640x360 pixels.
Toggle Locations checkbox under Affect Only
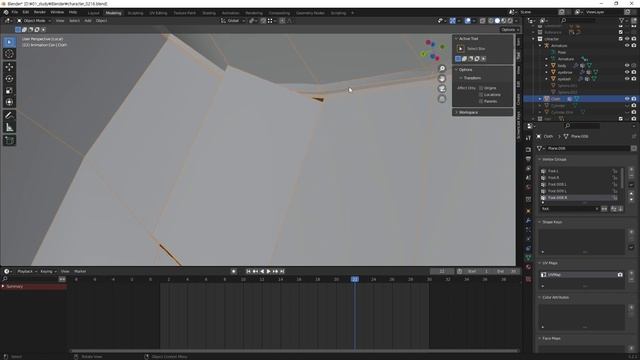click(x=481, y=95)
